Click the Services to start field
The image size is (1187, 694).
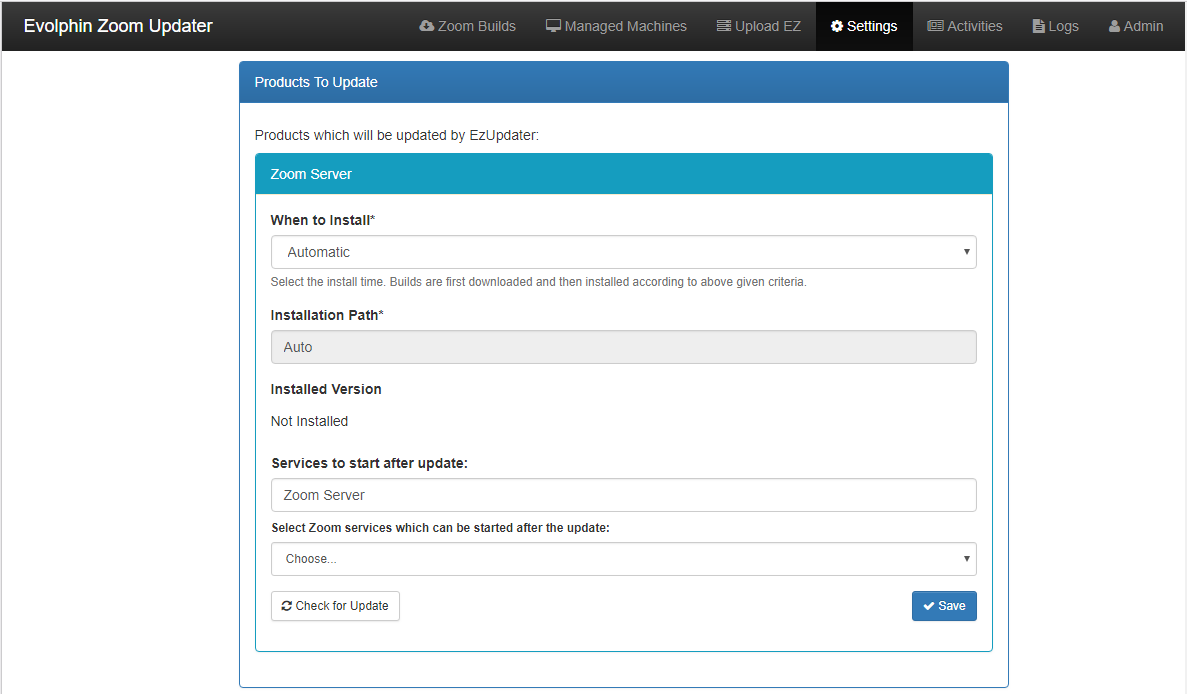tap(624, 495)
